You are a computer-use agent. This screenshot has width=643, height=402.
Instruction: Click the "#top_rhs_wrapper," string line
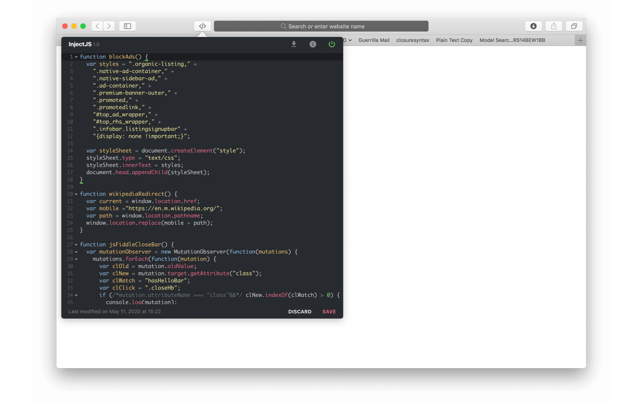[124, 122]
